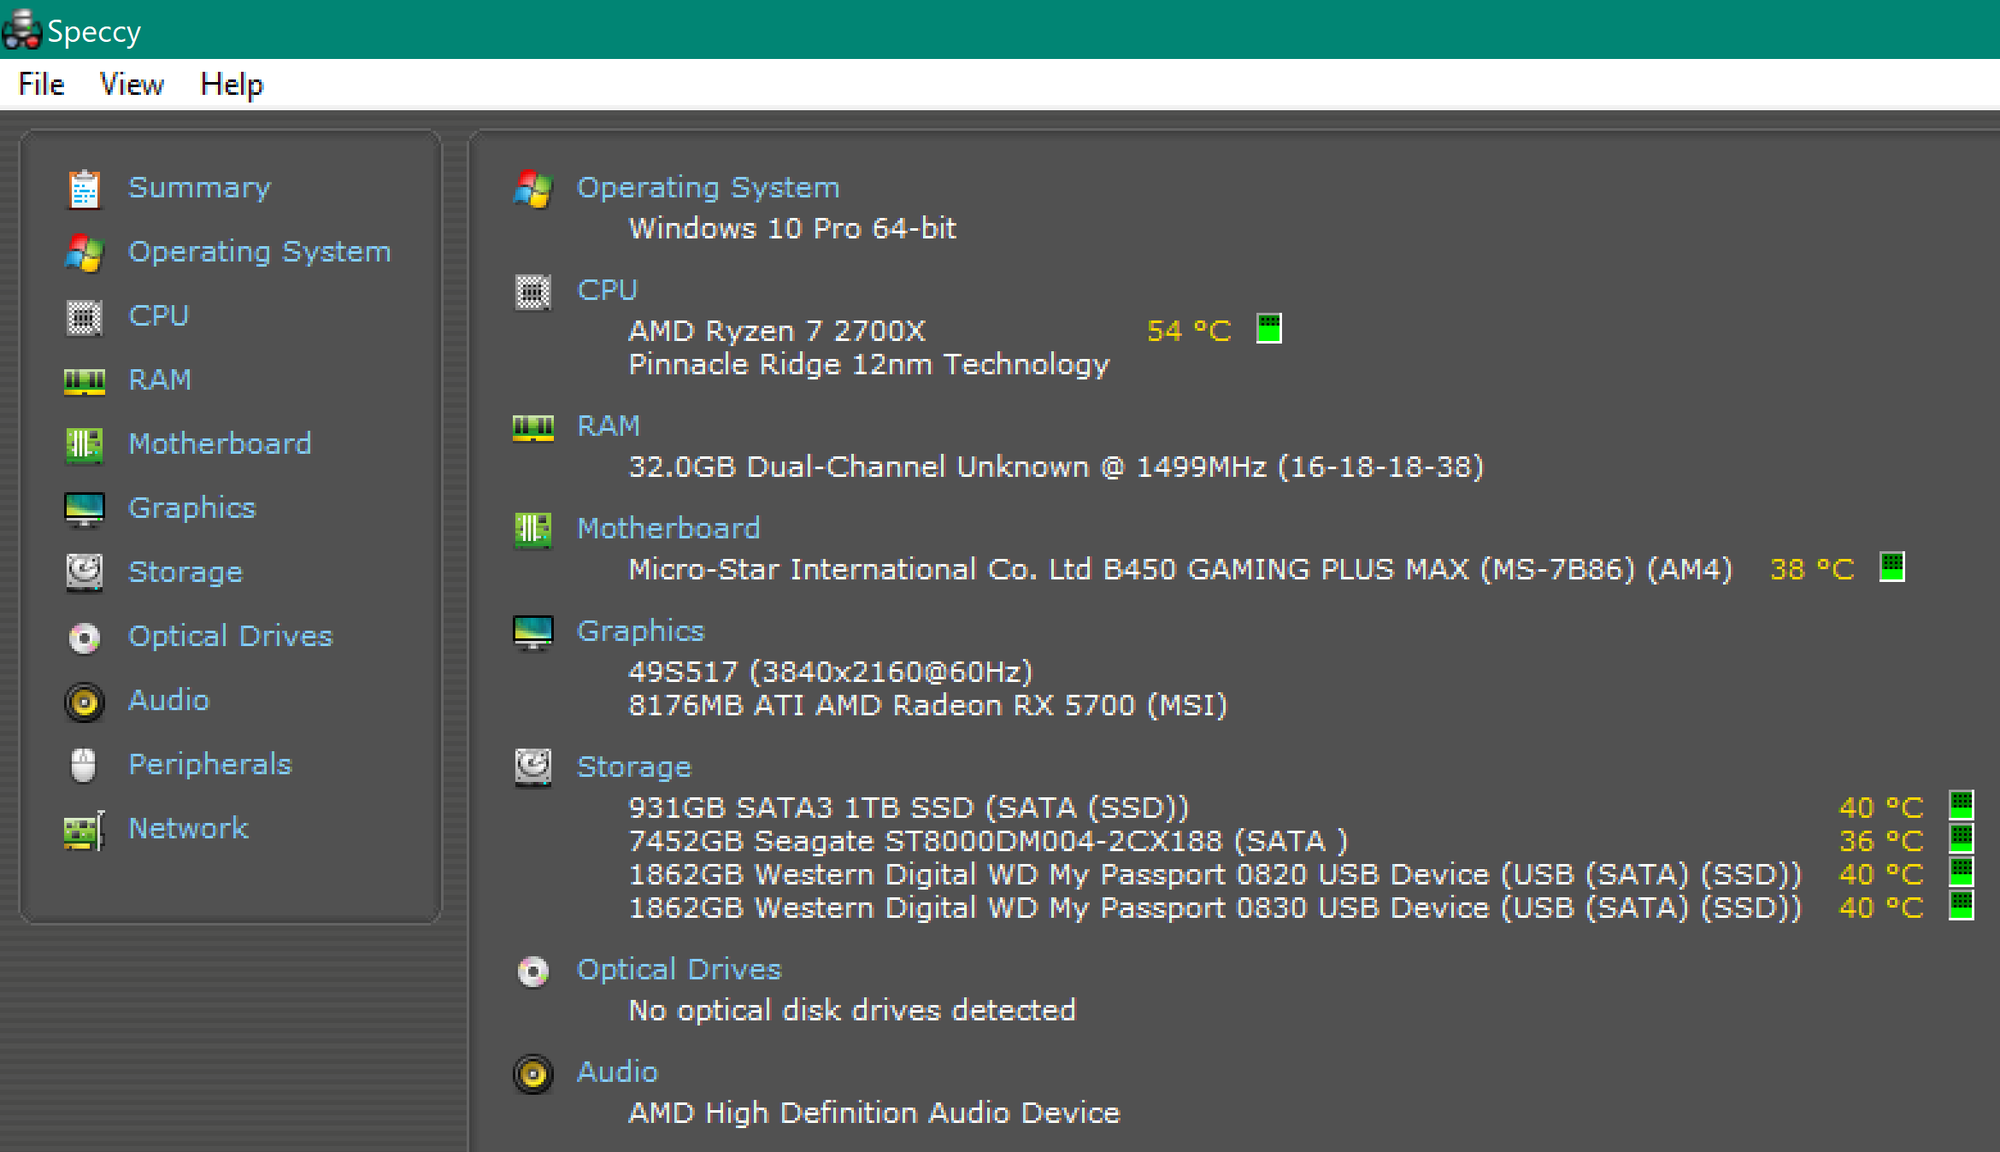Open the View menu
Image resolution: width=2000 pixels, height=1152 pixels.
131,85
